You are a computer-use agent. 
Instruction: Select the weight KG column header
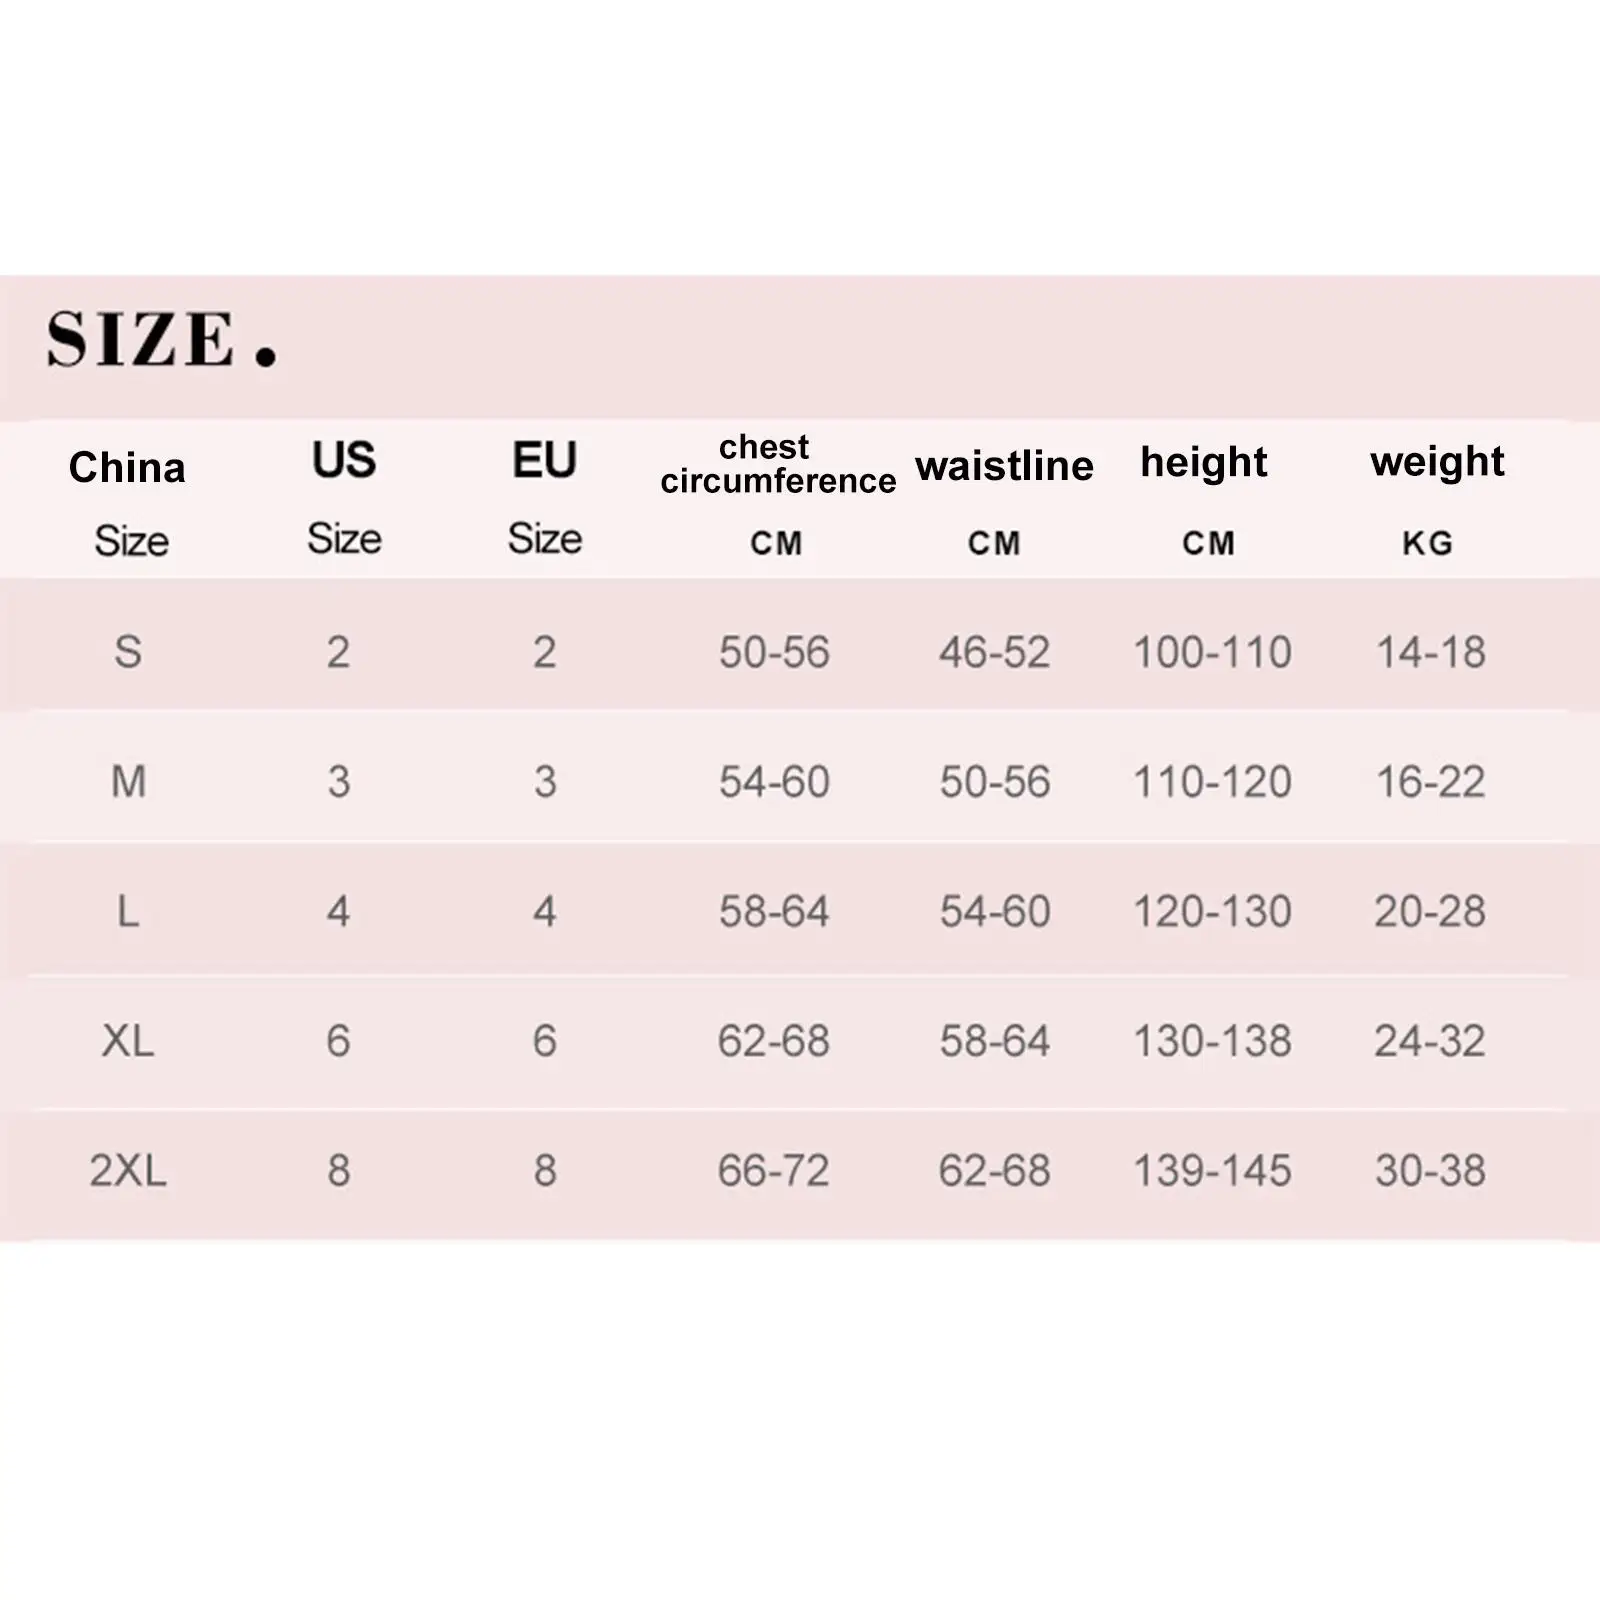(1437, 499)
